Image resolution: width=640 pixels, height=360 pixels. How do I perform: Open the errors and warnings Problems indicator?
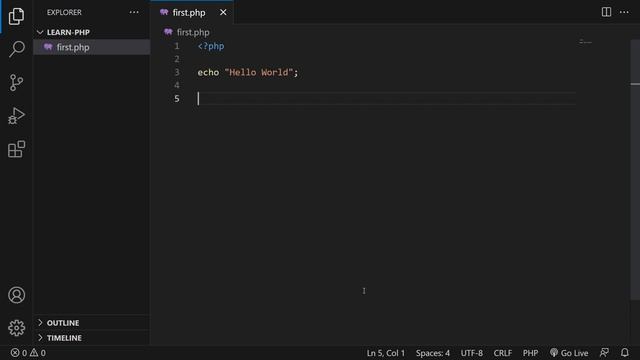tap(28, 353)
